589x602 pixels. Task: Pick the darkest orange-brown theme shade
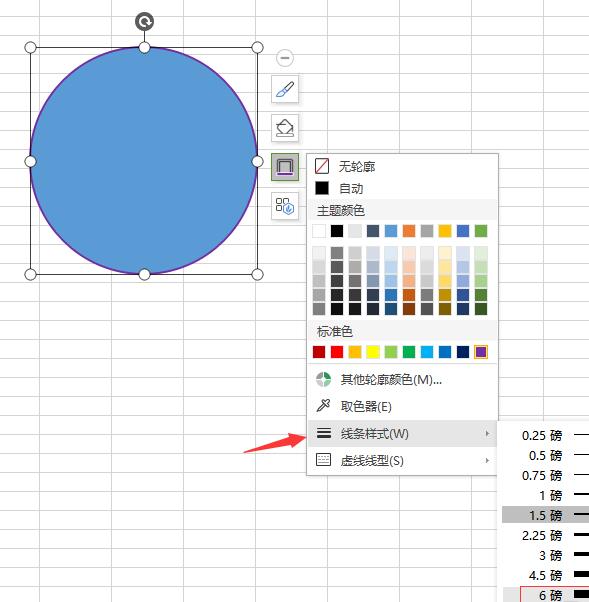pyautogui.click(x=409, y=309)
